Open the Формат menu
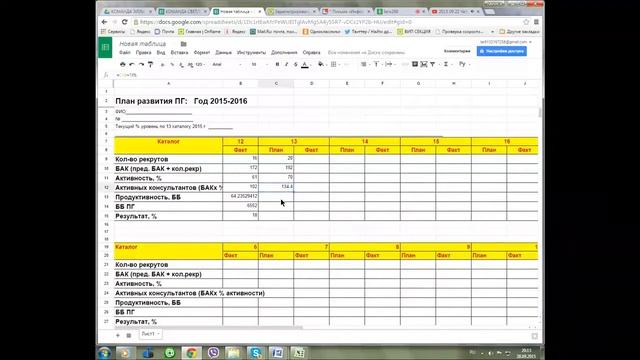 click(202, 53)
